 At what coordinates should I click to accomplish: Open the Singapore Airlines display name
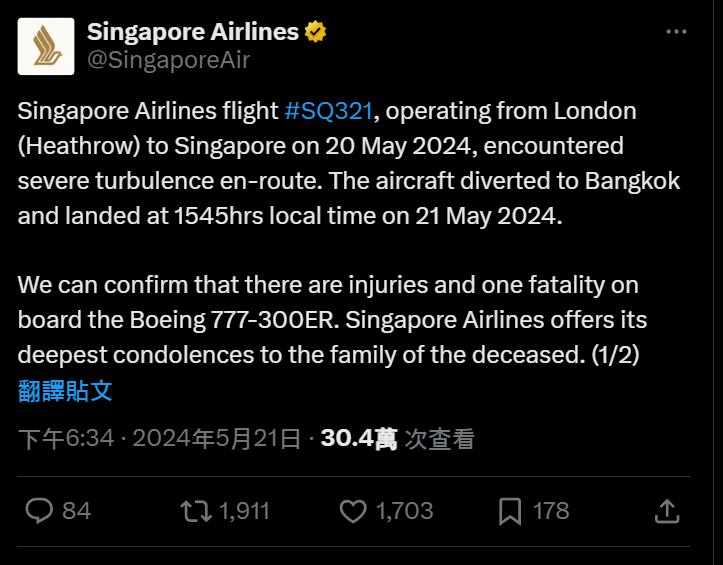(x=193, y=32)
